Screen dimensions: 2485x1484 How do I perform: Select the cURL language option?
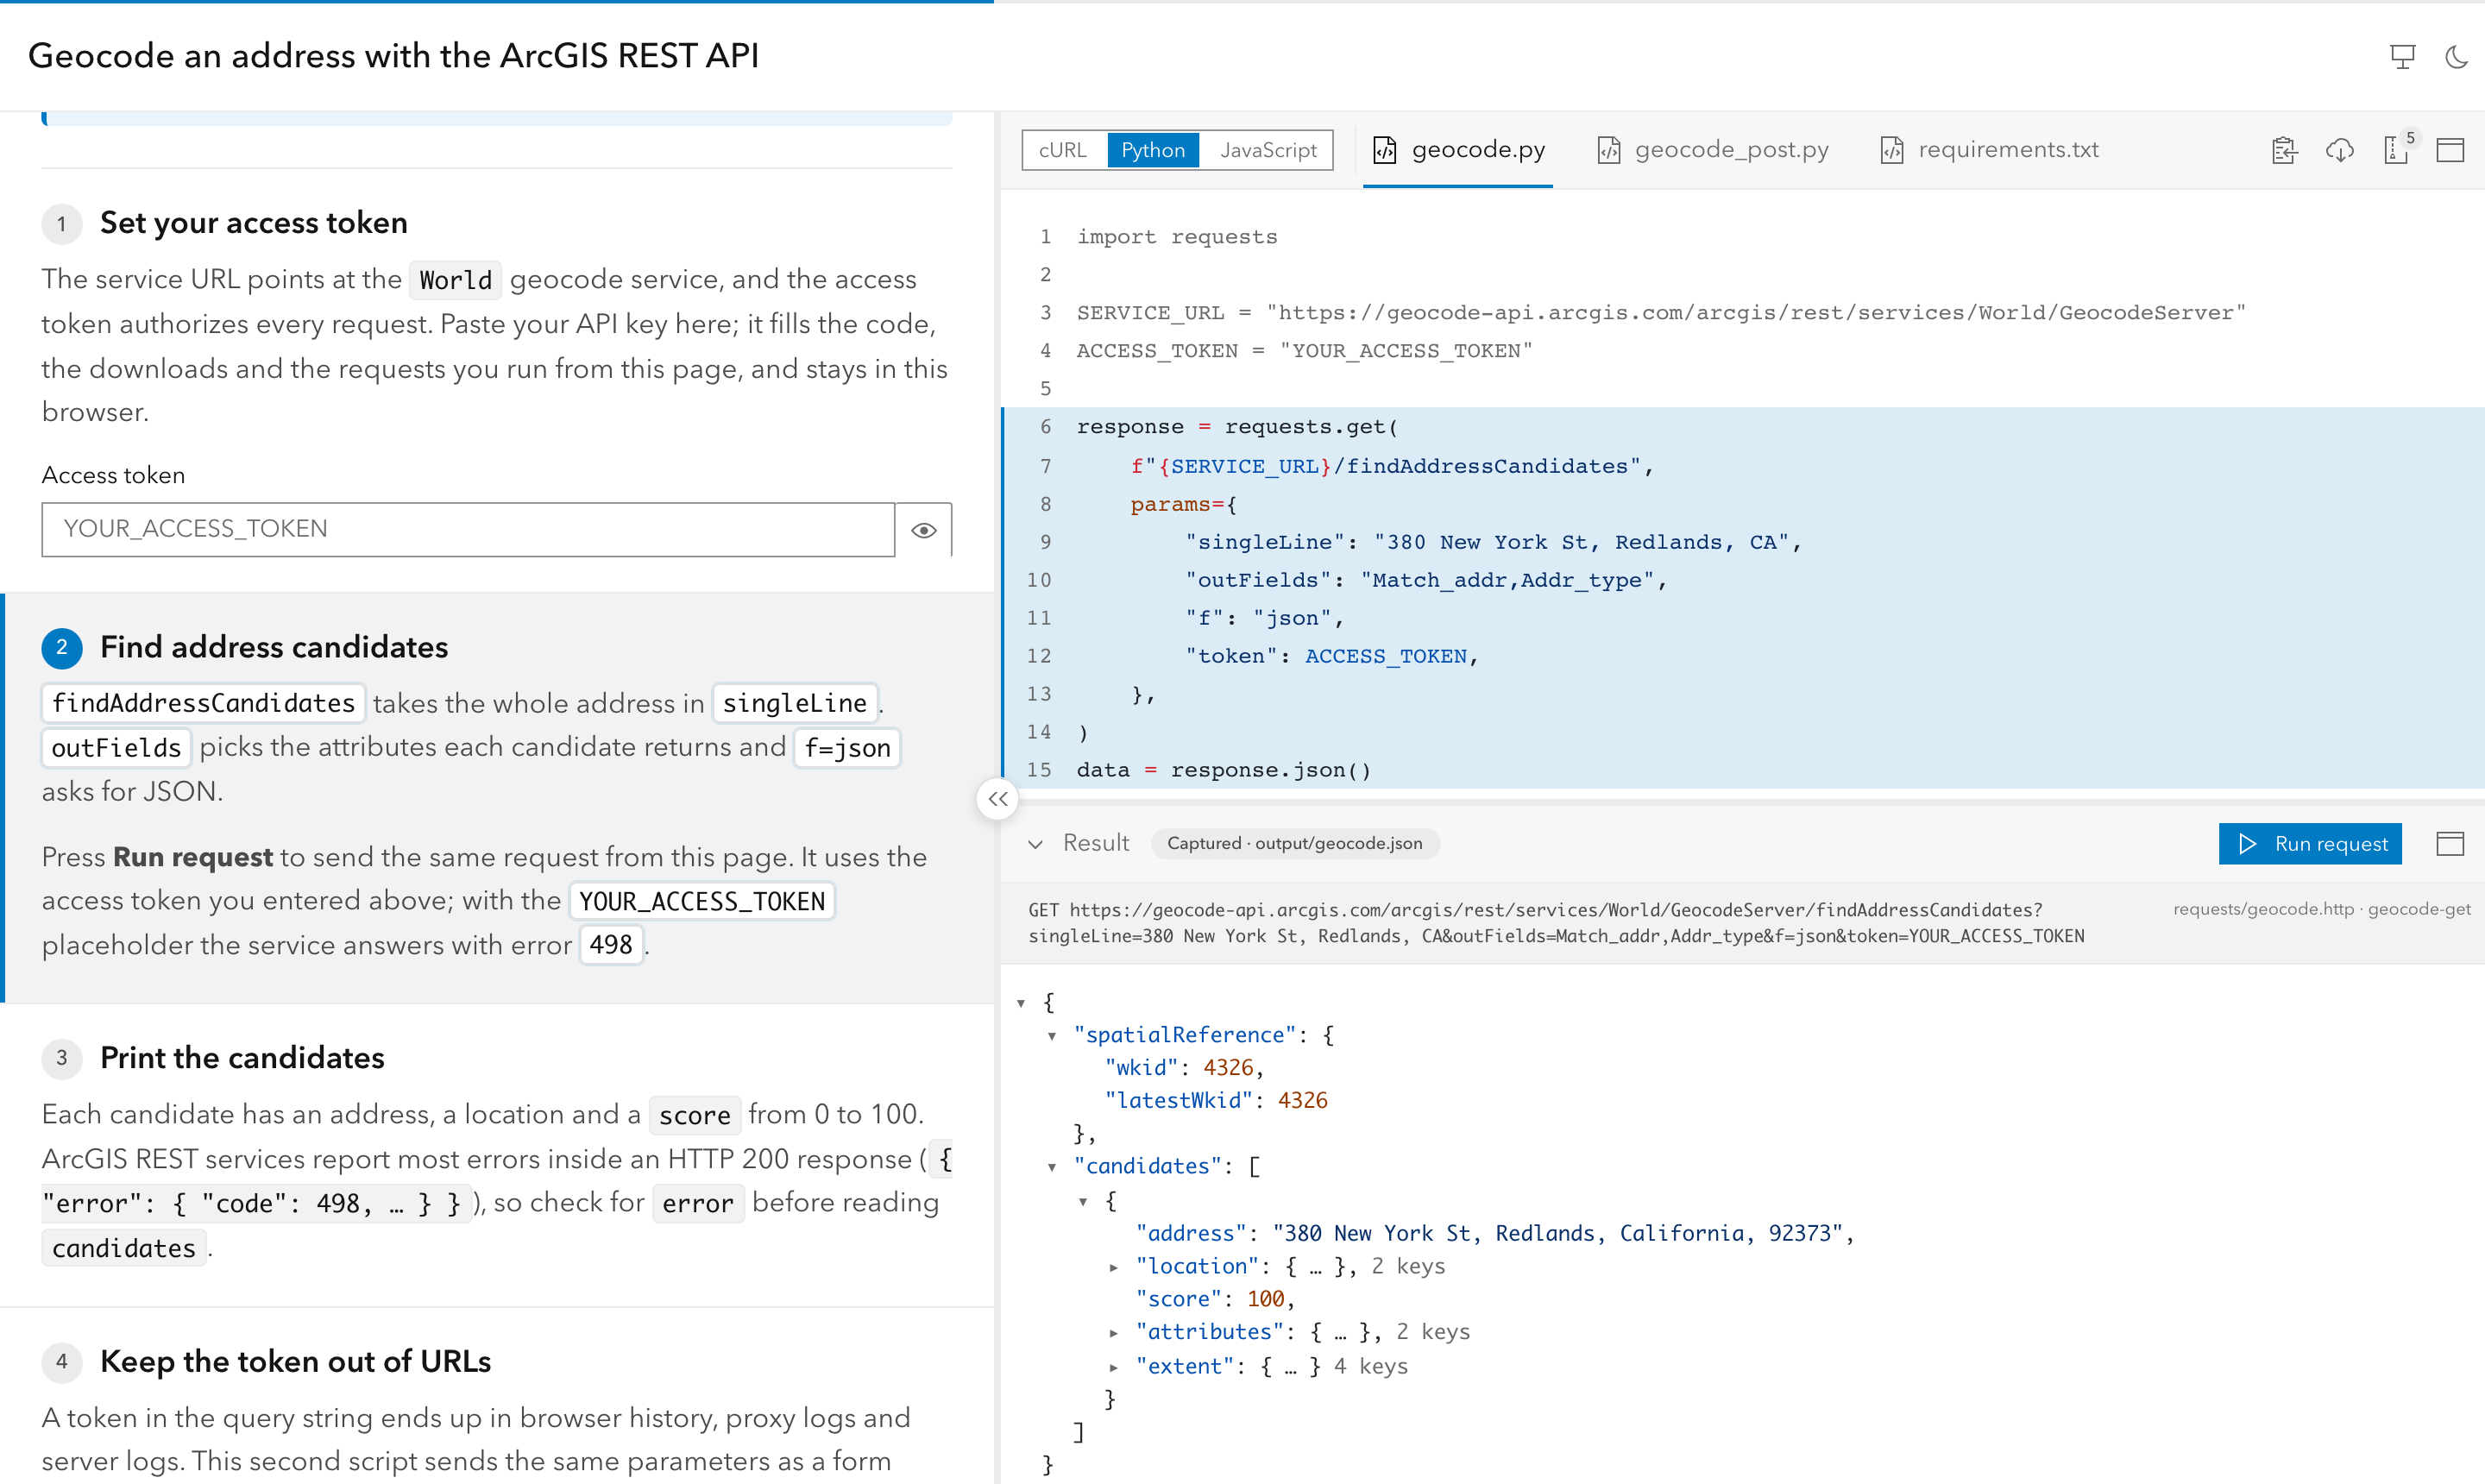click(1063, 150)
